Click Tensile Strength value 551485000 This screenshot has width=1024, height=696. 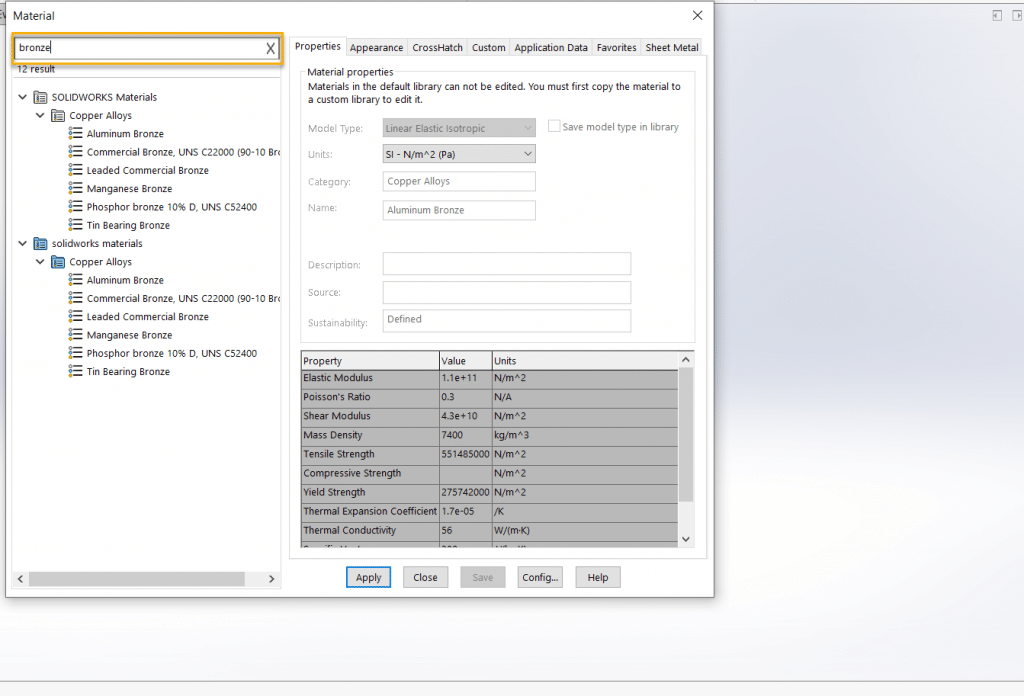(465, 454)
